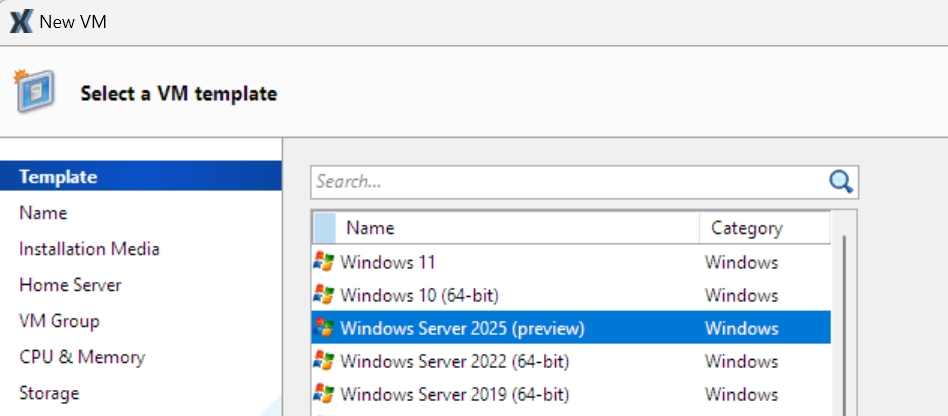
Task: Click Windows category cell for Windows 10
Action: click(x=741, y=295)
